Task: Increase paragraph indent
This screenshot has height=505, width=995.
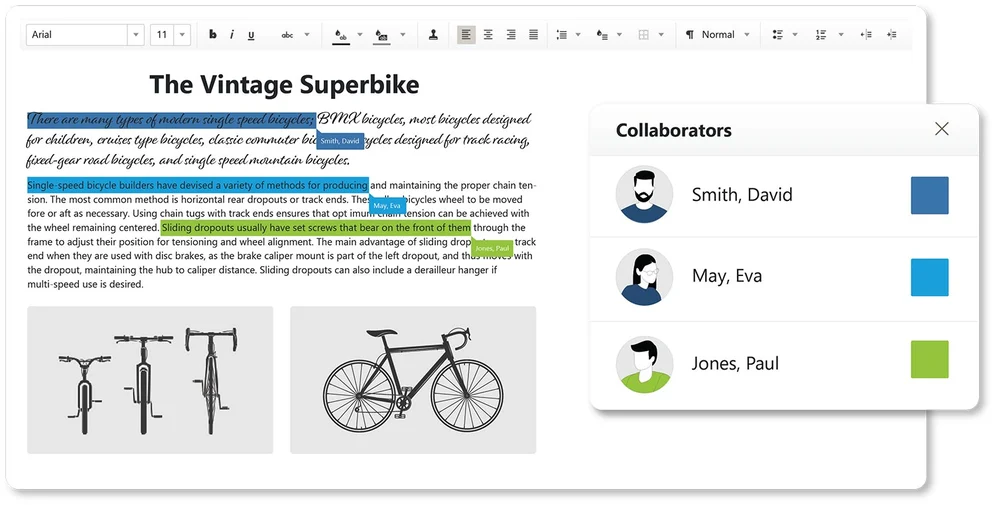Action: (x=891, y=35)
